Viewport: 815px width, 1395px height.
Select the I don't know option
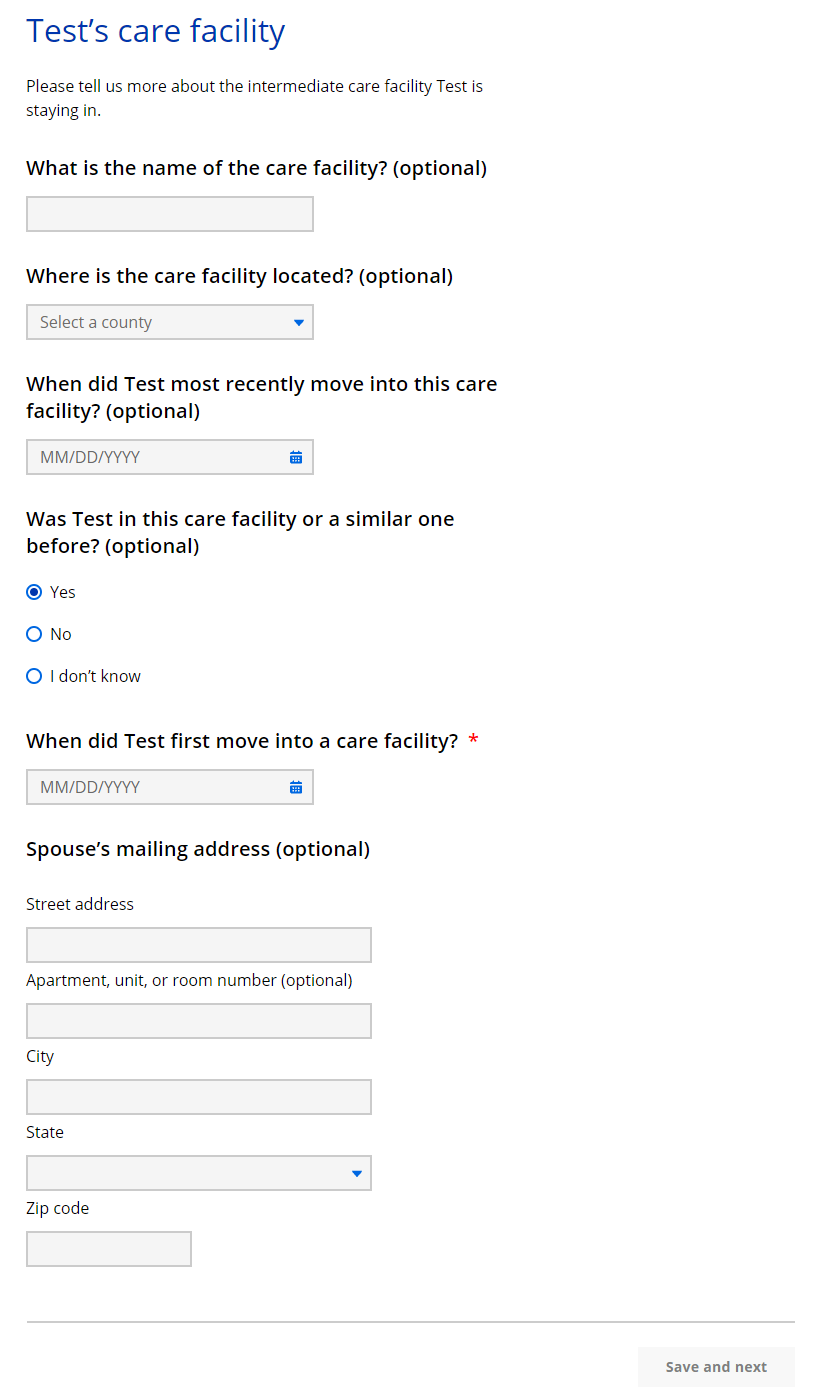pyautogui.click(x=34, y=676)
